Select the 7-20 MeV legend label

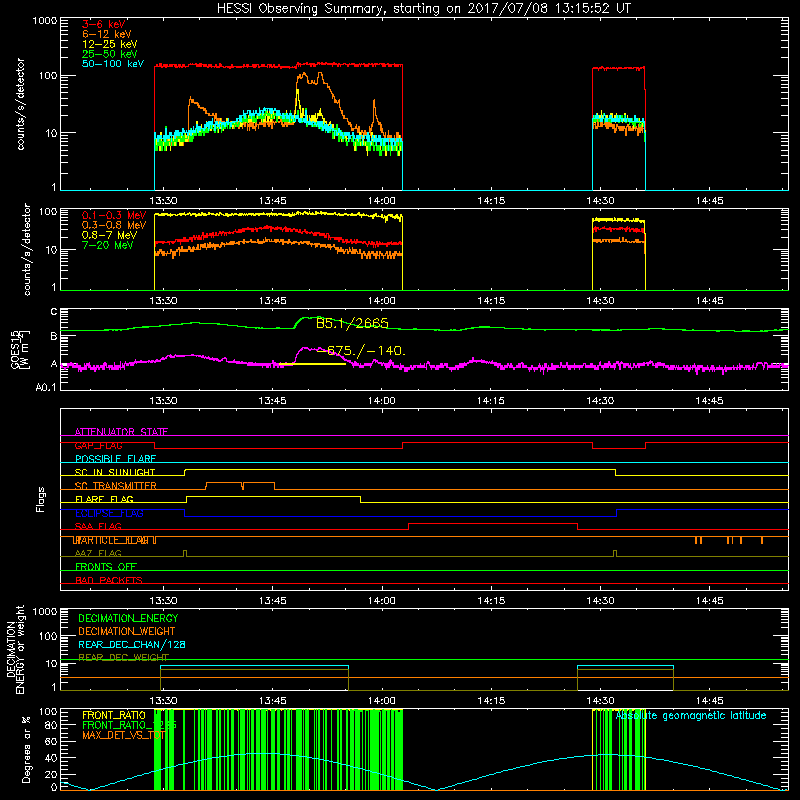tap(107, 245)
